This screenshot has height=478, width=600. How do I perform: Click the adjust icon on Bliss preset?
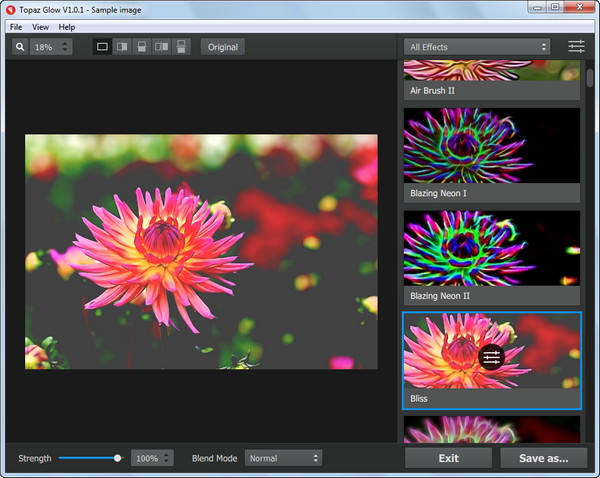pos(491,357)
